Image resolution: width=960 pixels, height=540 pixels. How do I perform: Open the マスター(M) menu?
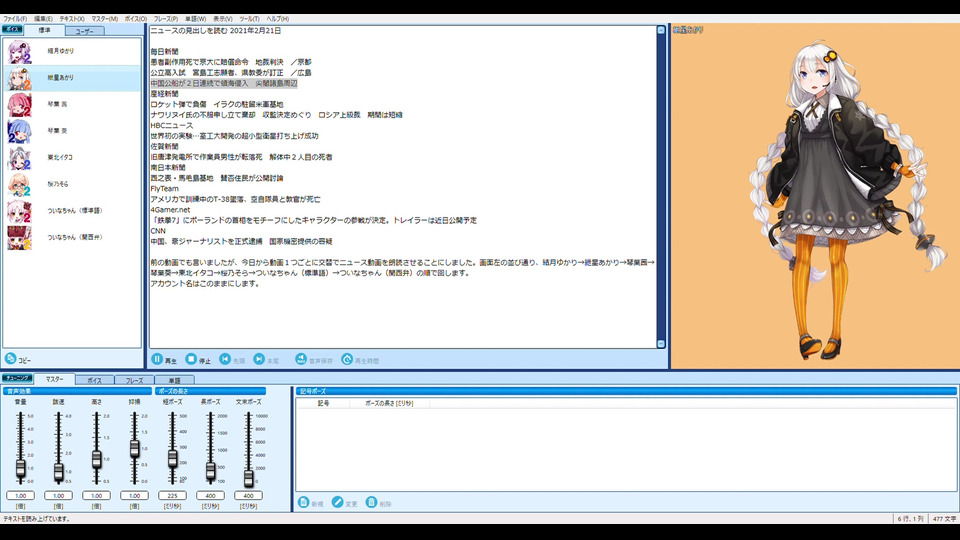105,19
